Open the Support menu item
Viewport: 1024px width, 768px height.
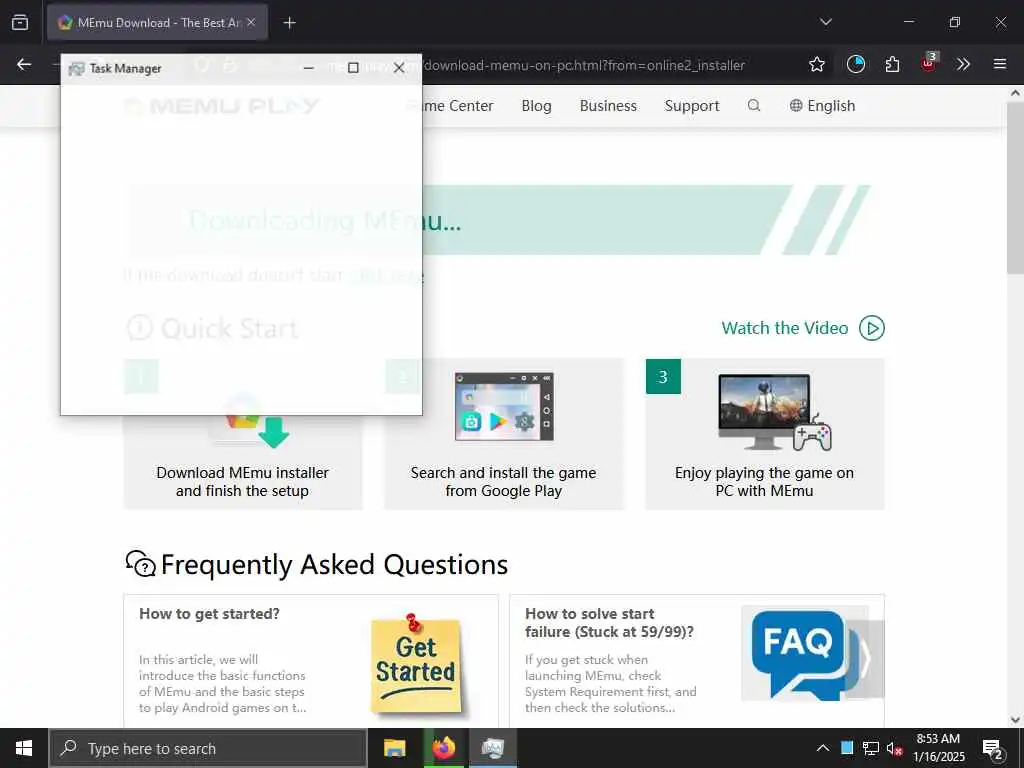[x=692, y=106]
